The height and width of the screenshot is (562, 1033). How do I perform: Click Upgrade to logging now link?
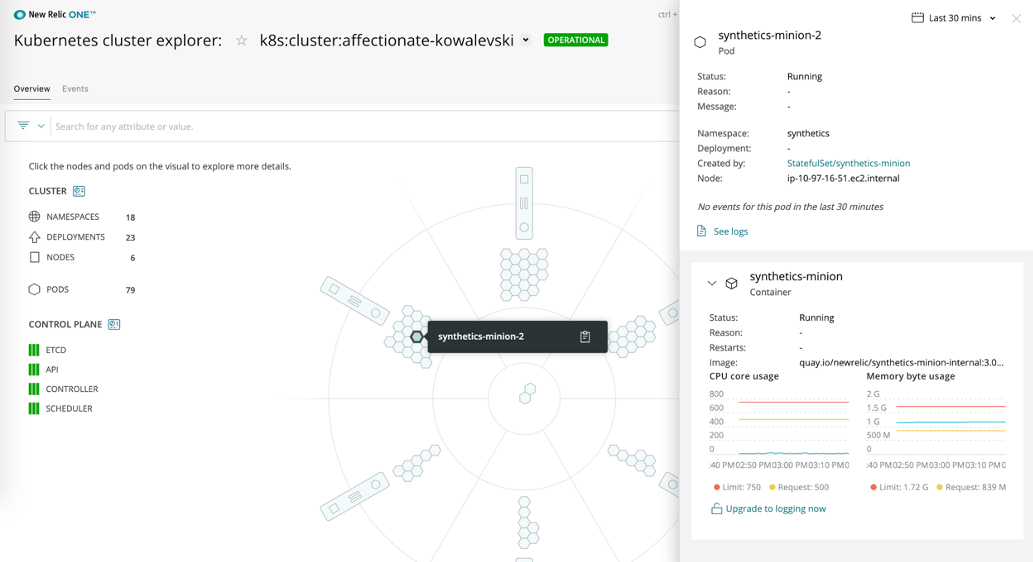coord(775,509)
